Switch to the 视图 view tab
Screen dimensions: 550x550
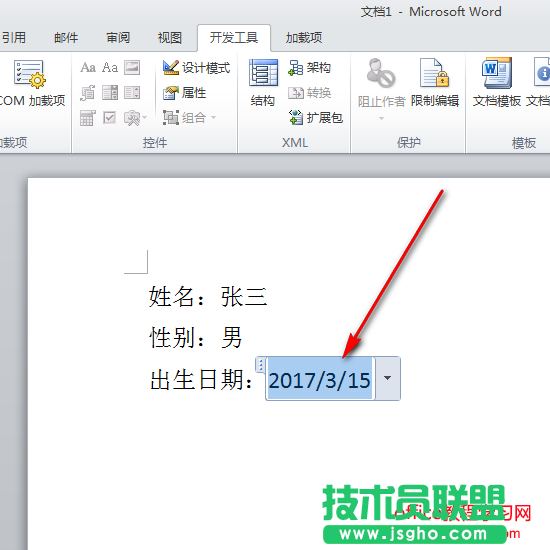tap(170, 38)
